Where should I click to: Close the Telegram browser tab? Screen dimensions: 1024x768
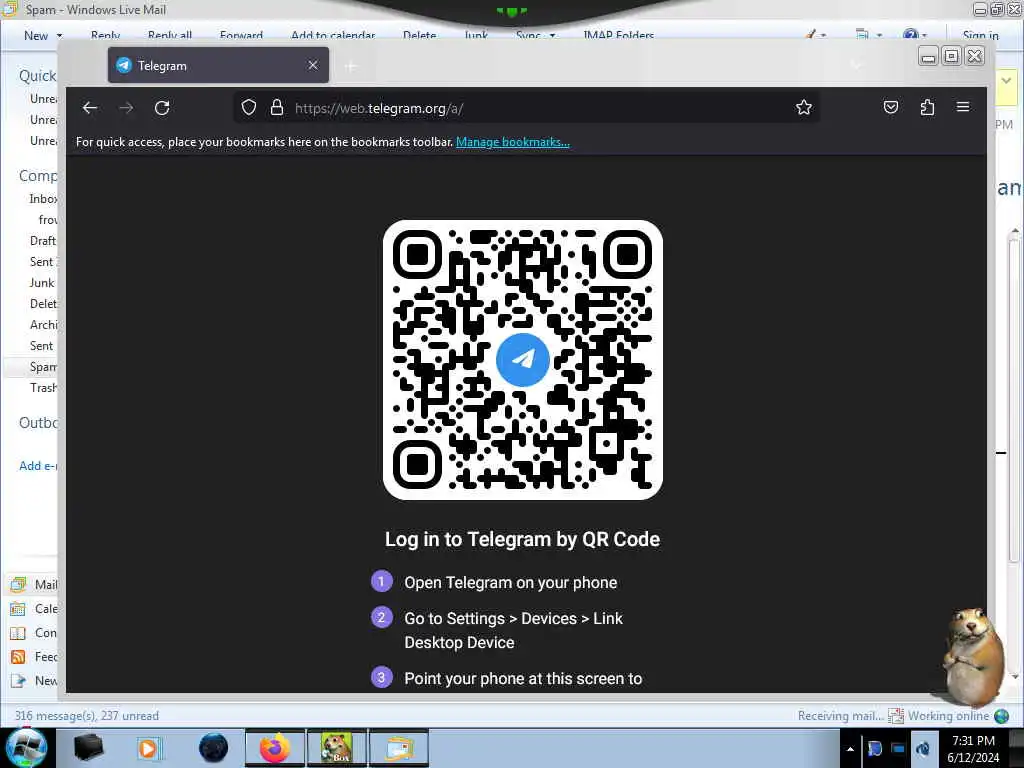pyautogui.click(x=313, y=65)
